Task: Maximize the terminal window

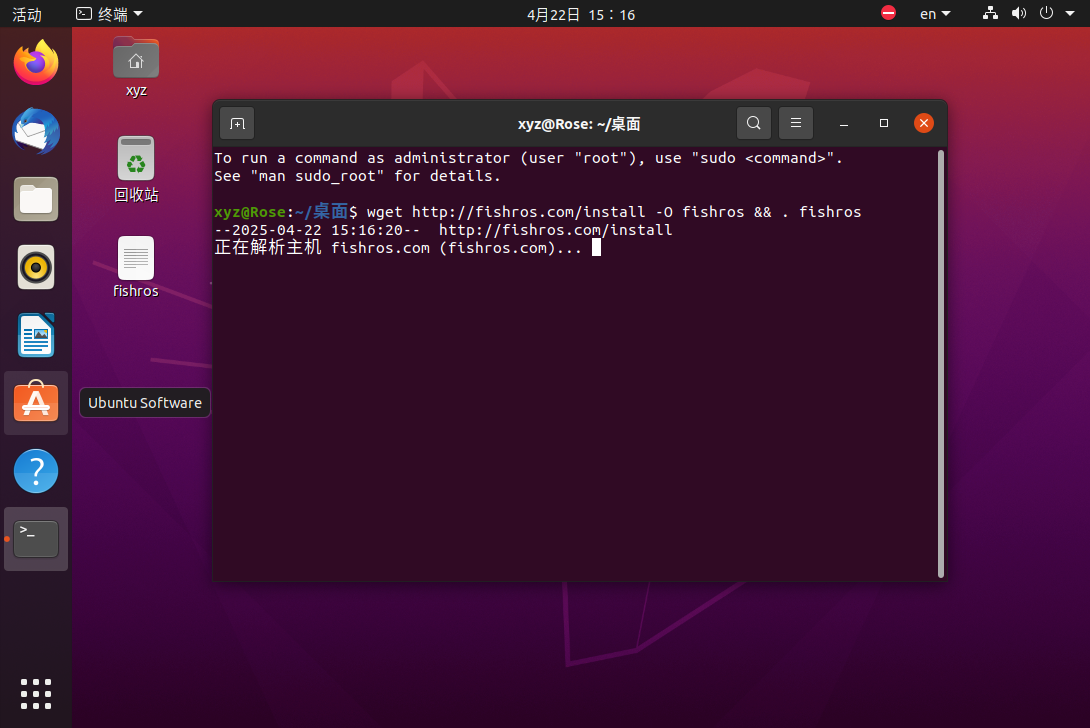Action: (x=884, y=123)
